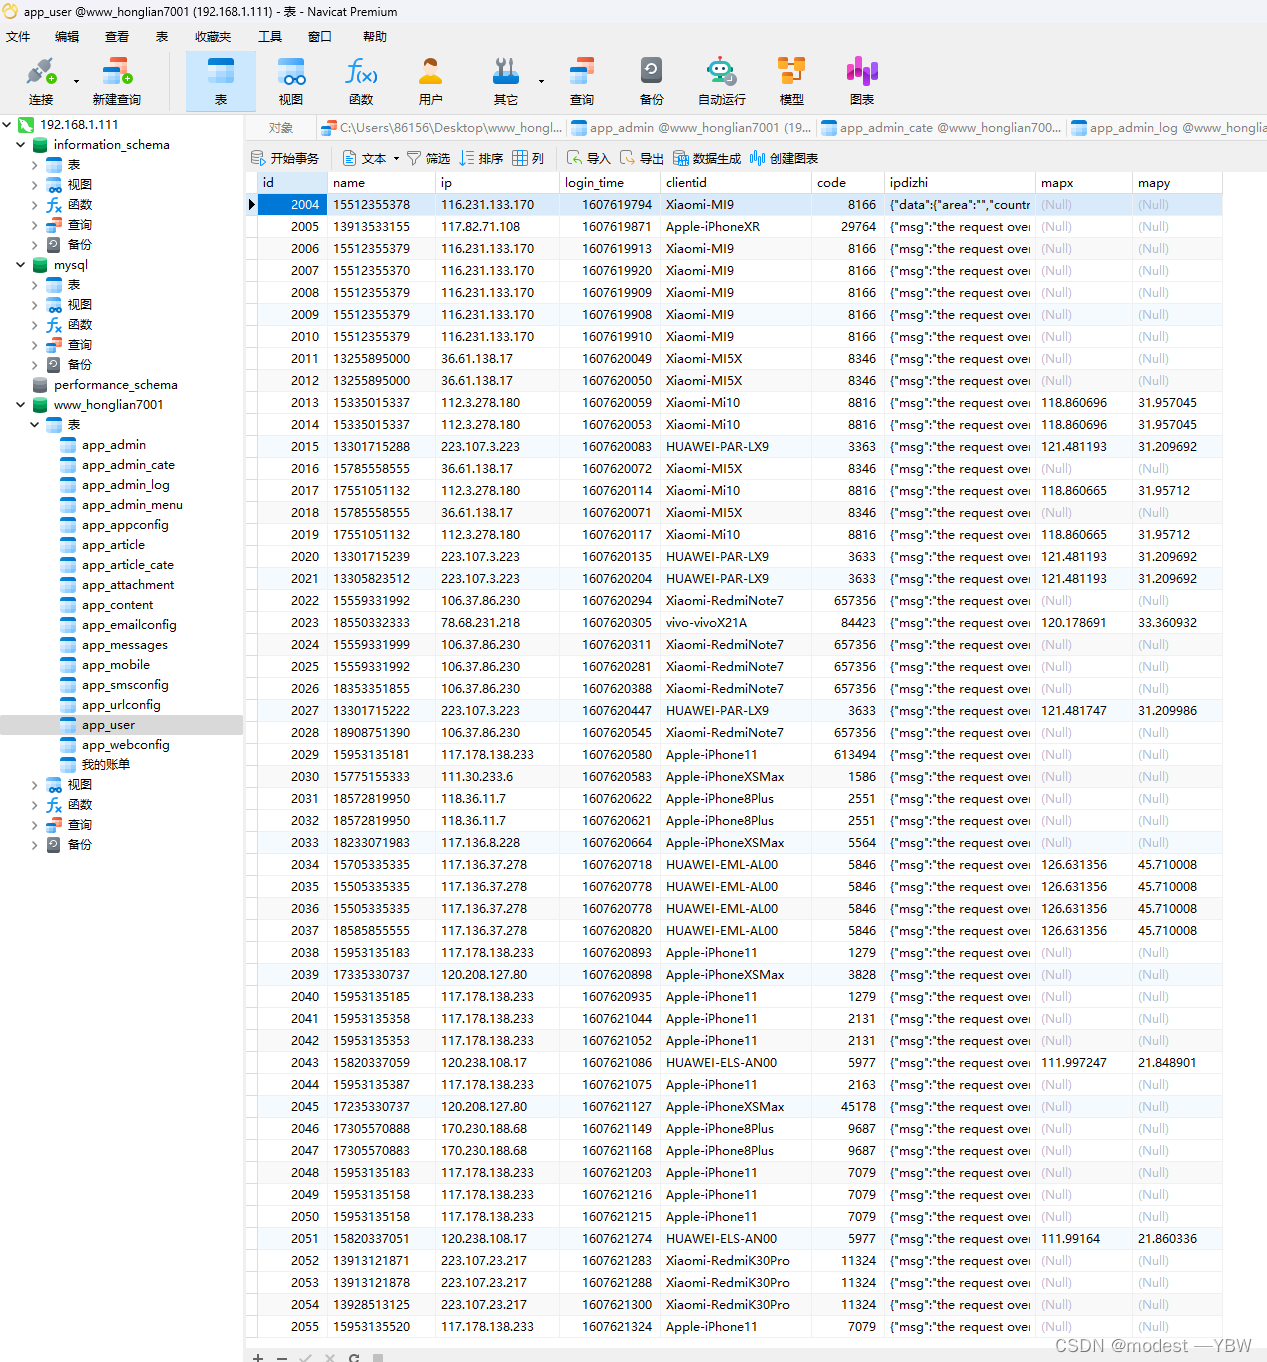Image resolution: width=1267 pixels, height=1362 pixels.
Task: Select app_smsconfig table in tree
Action: [125, 685]
